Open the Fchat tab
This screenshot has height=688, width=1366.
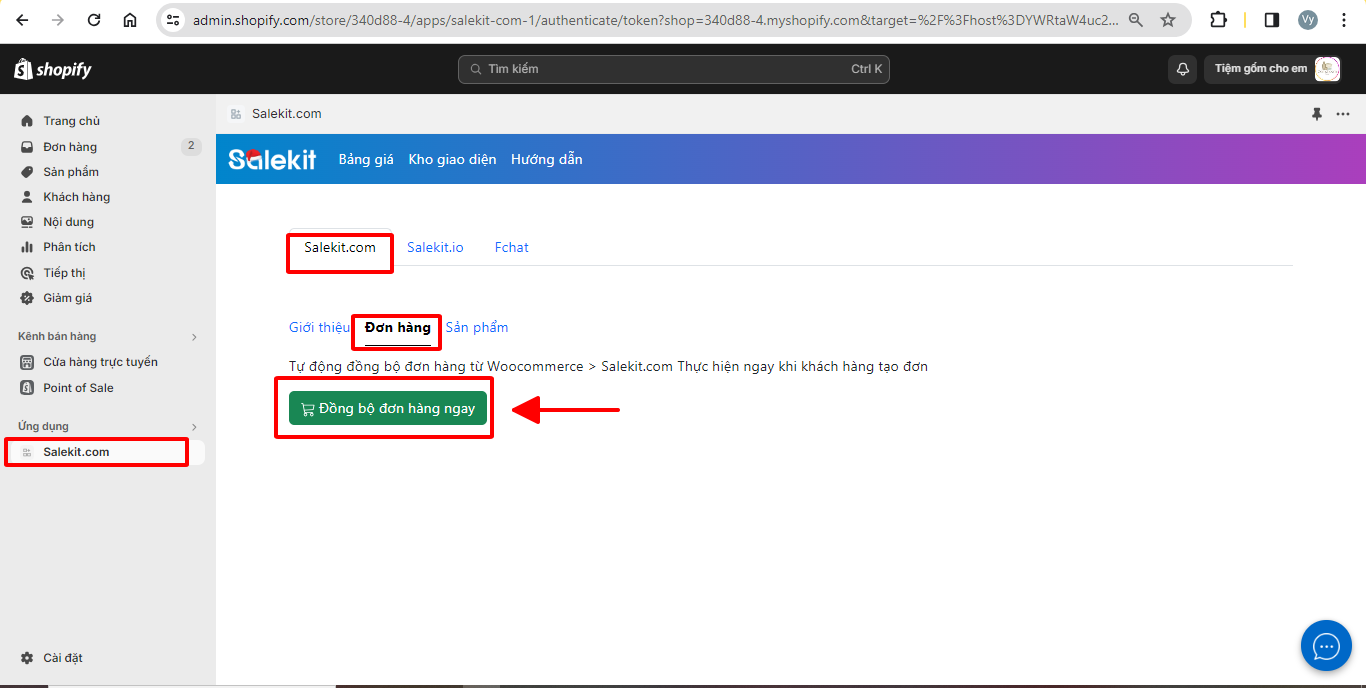(511, 247)
